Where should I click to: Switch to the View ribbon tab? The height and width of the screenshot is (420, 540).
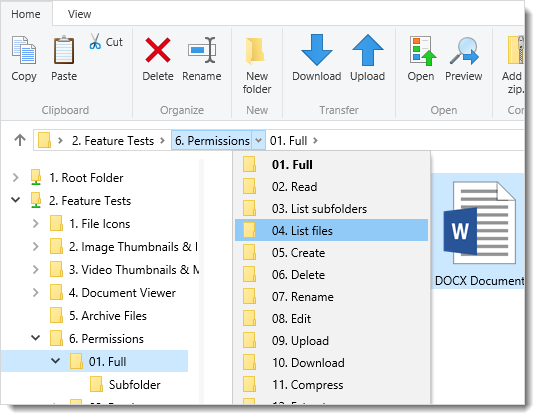tap(80, 14)
